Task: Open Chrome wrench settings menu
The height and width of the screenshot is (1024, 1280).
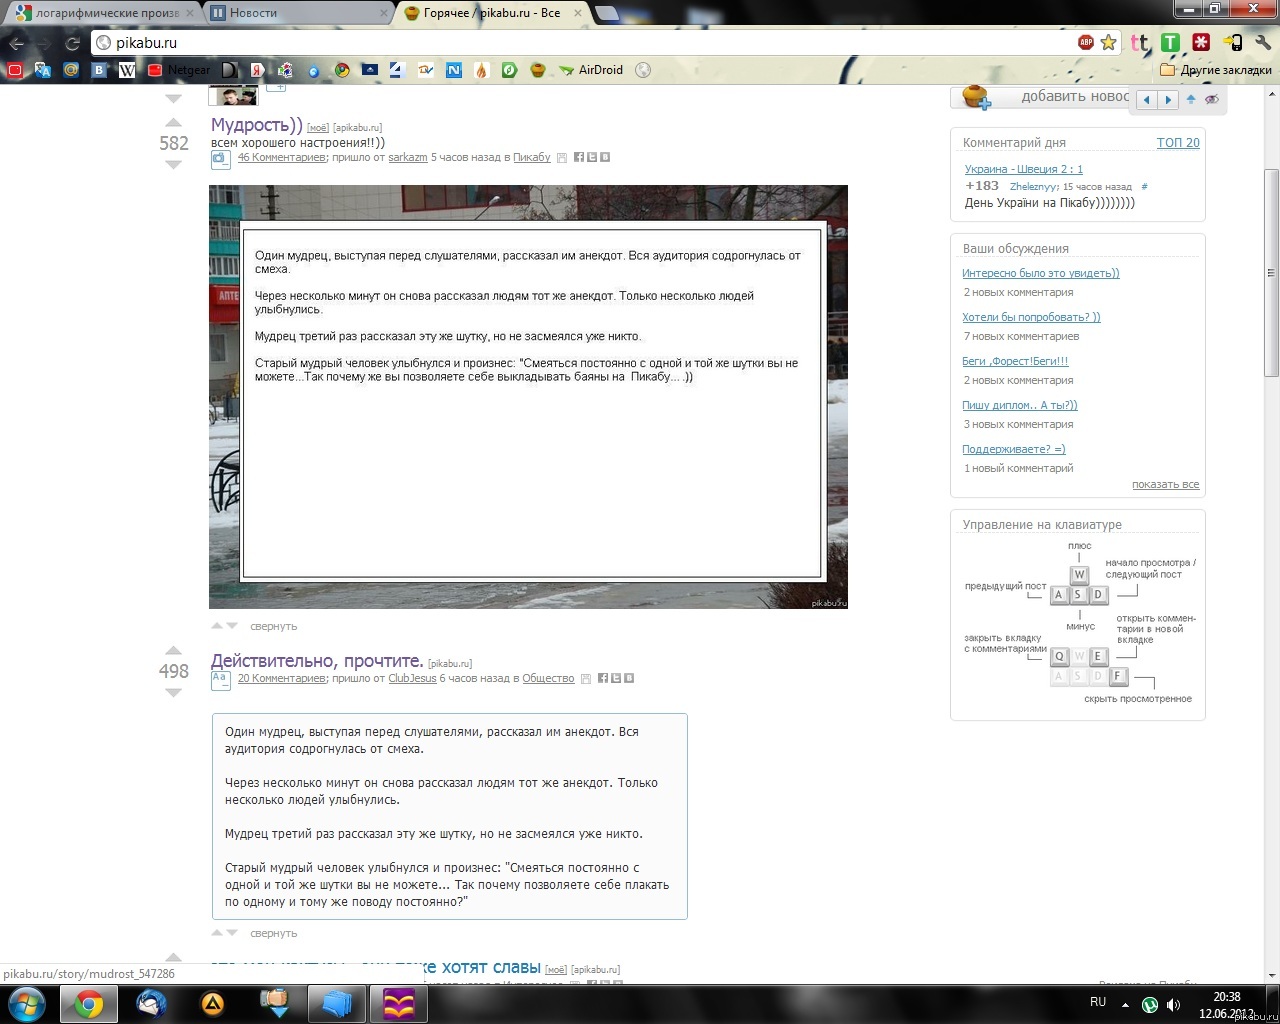Action: pos(1262,42)
